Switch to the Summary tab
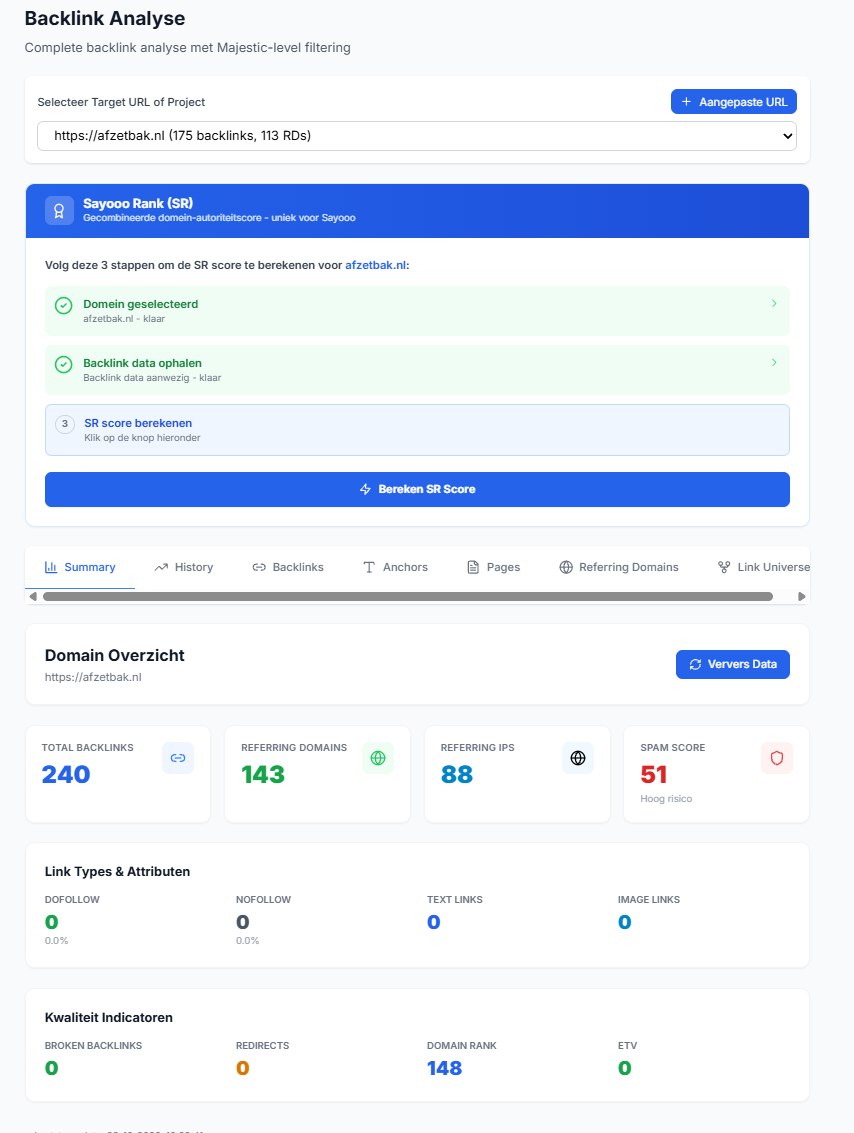Screen dimensions: 854x1133 80,567
